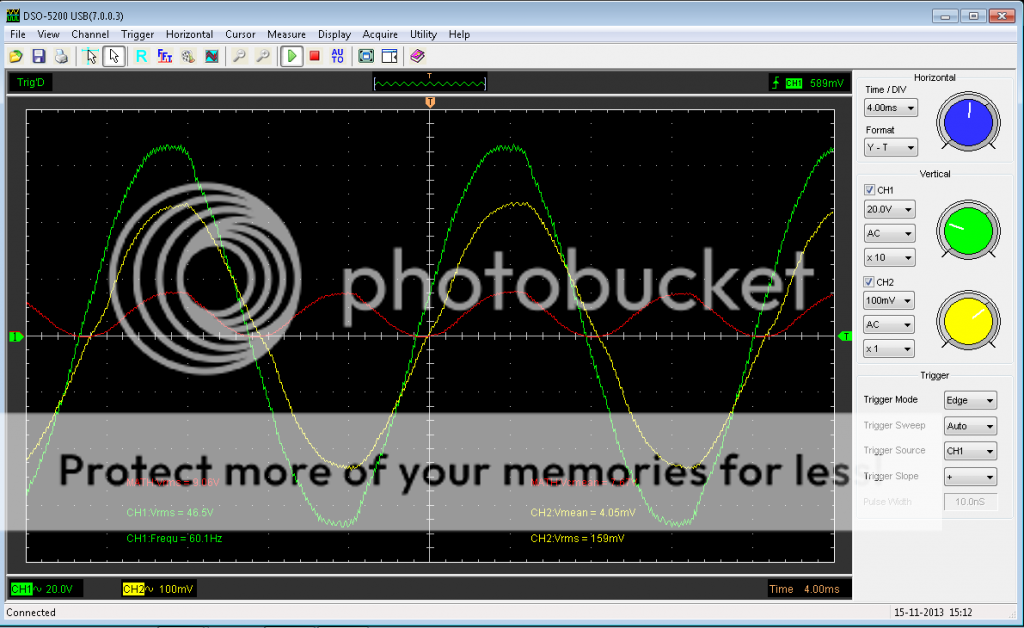Viewport: 1024px width, 628px height.
Task: Click the CH1:Frequ = 60.1Hz measurement
Action: tap(174, 539)
